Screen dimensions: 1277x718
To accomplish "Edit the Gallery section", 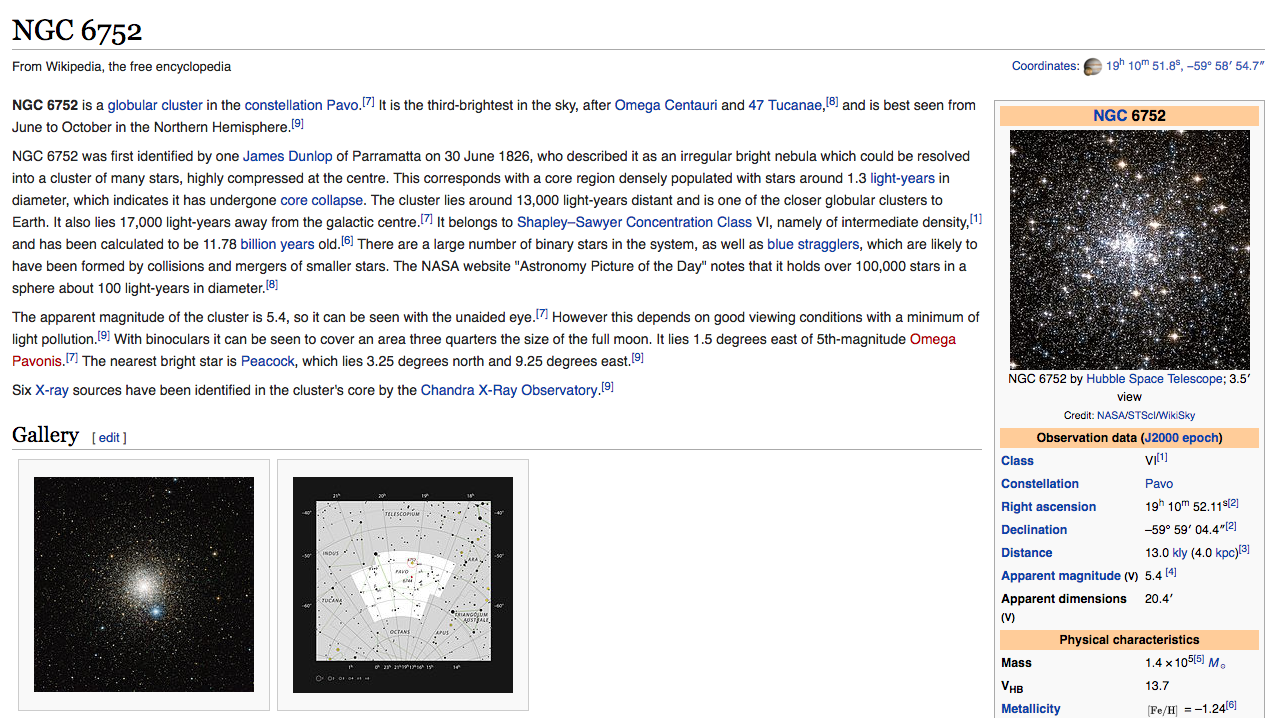I will pyautogui.click(x=109, y=438).
